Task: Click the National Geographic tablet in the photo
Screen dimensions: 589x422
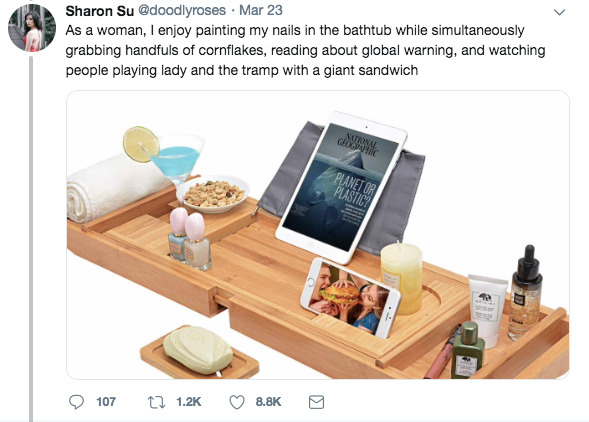Action: pyautogui.click(x=341, y=187)
